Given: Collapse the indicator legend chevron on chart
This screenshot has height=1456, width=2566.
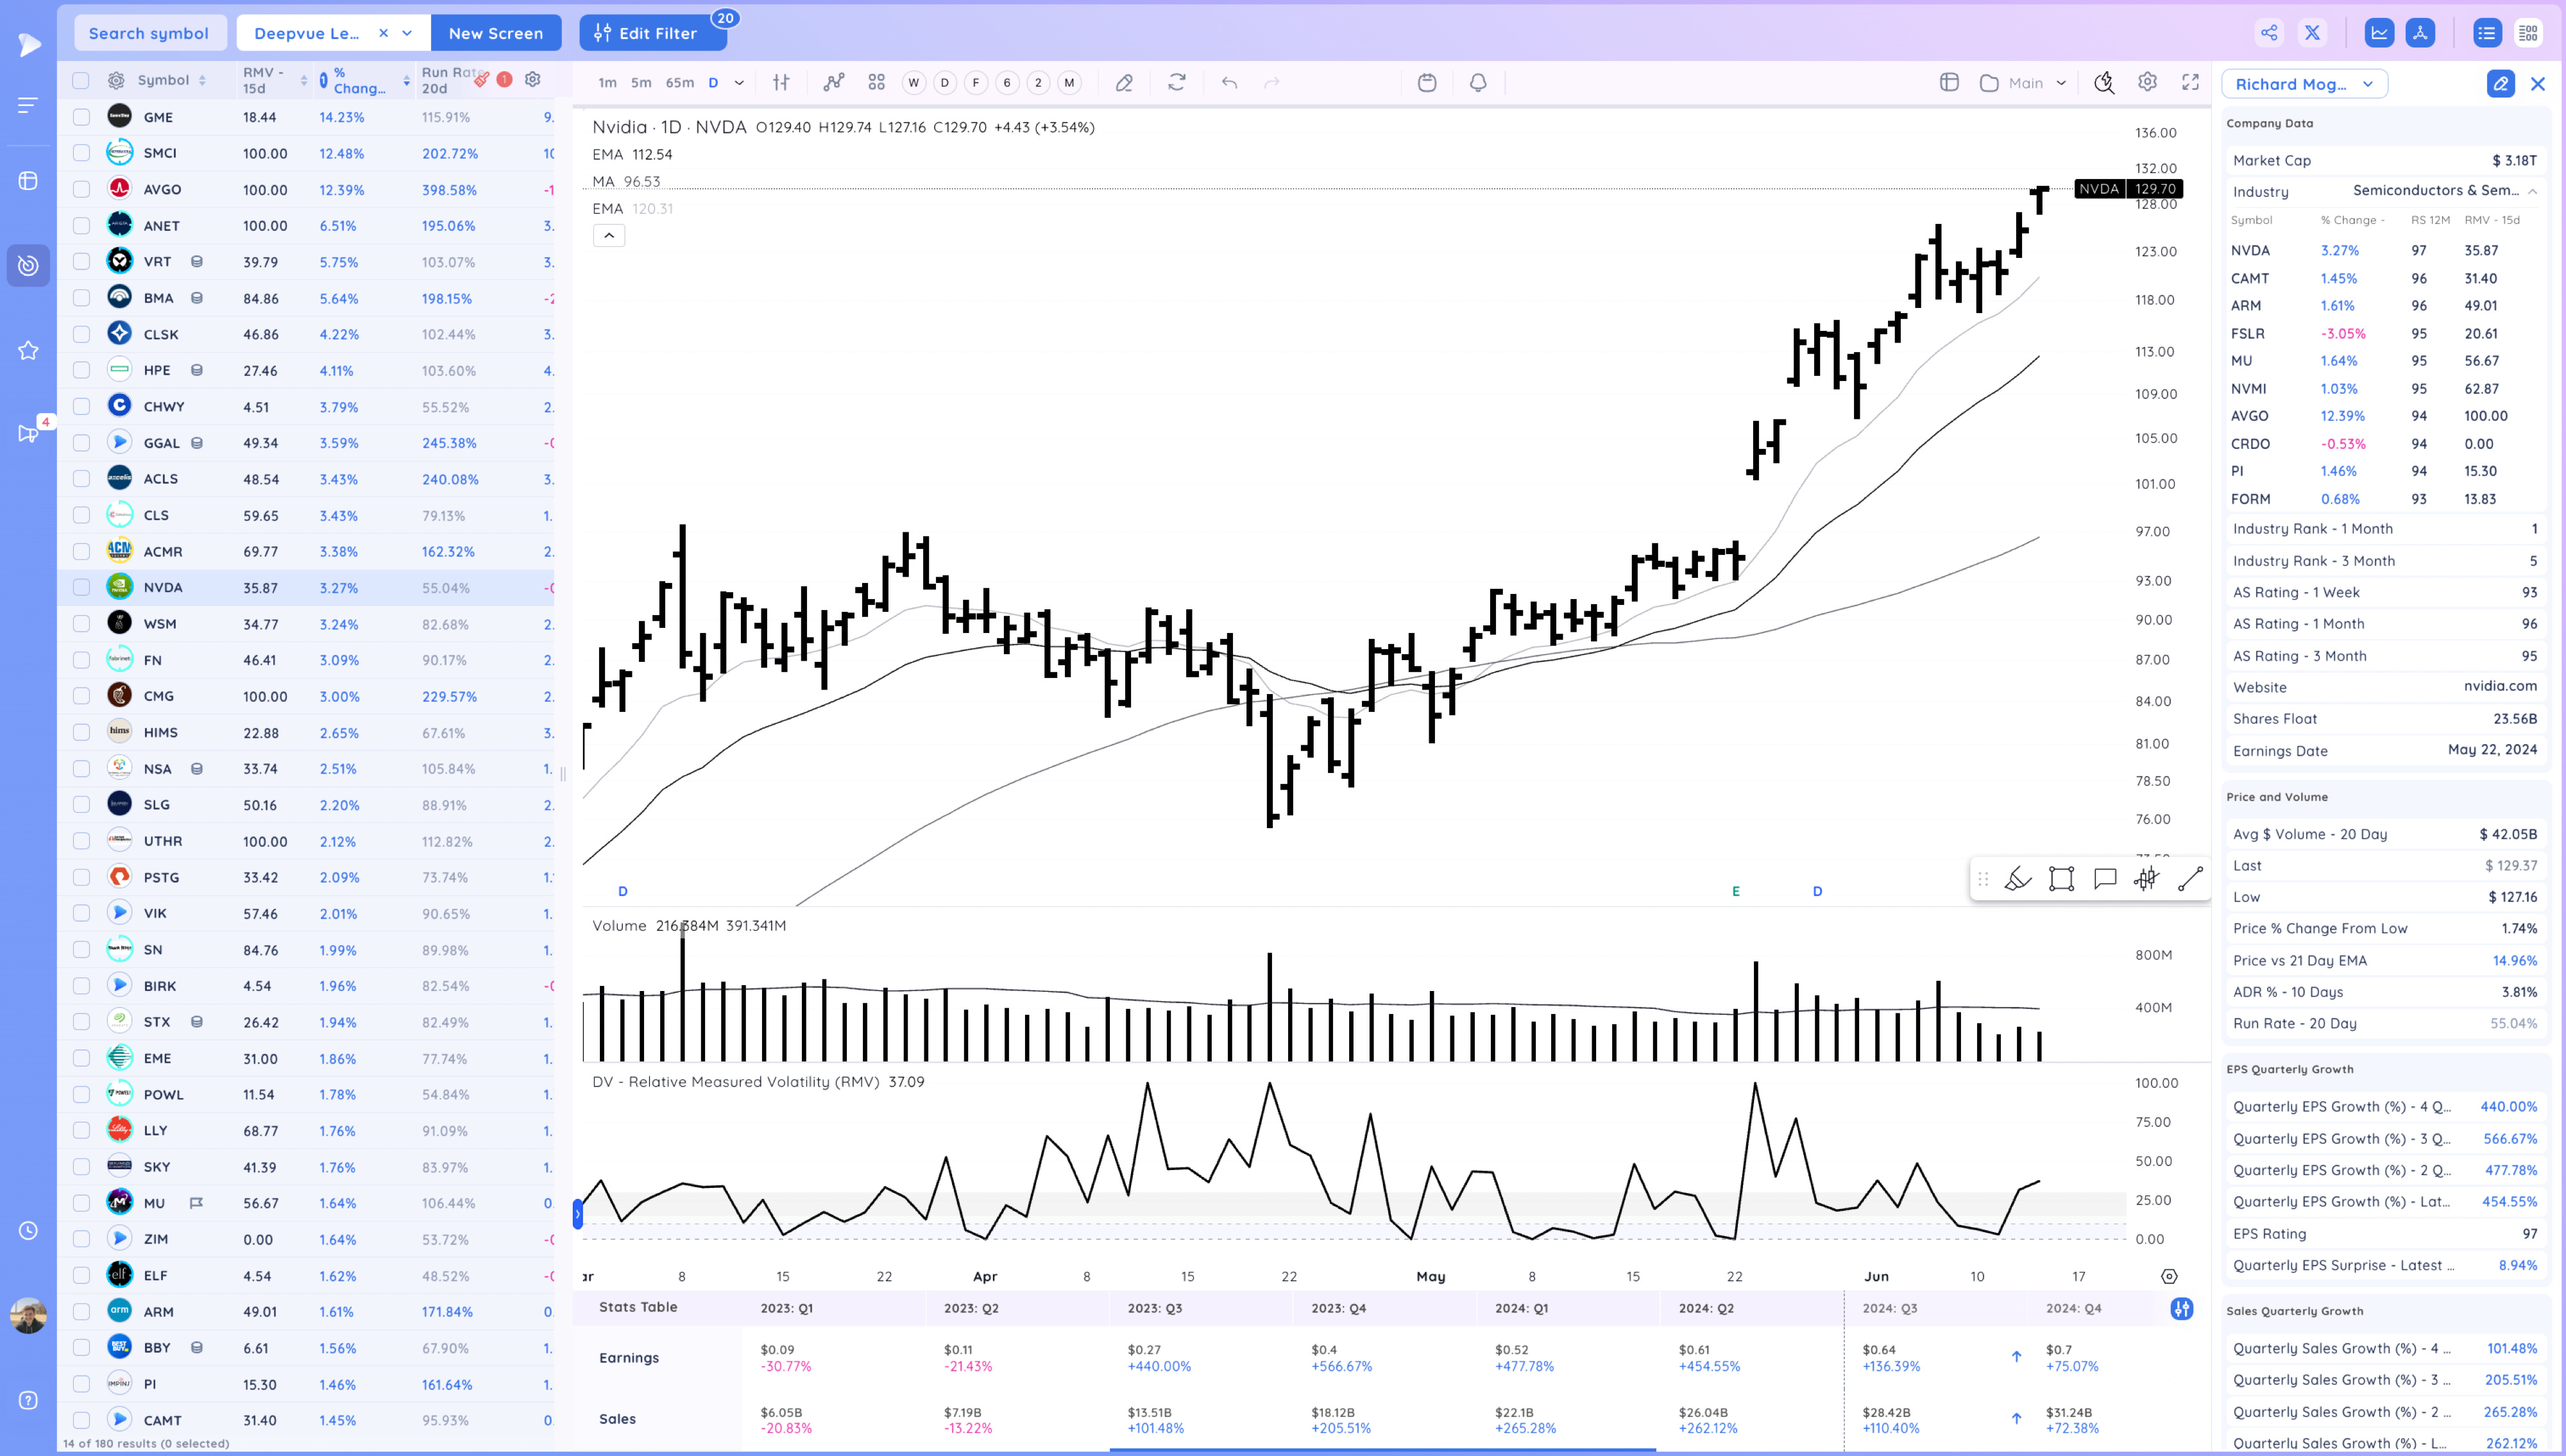Looking at the screenshot, I should (609, 235).
